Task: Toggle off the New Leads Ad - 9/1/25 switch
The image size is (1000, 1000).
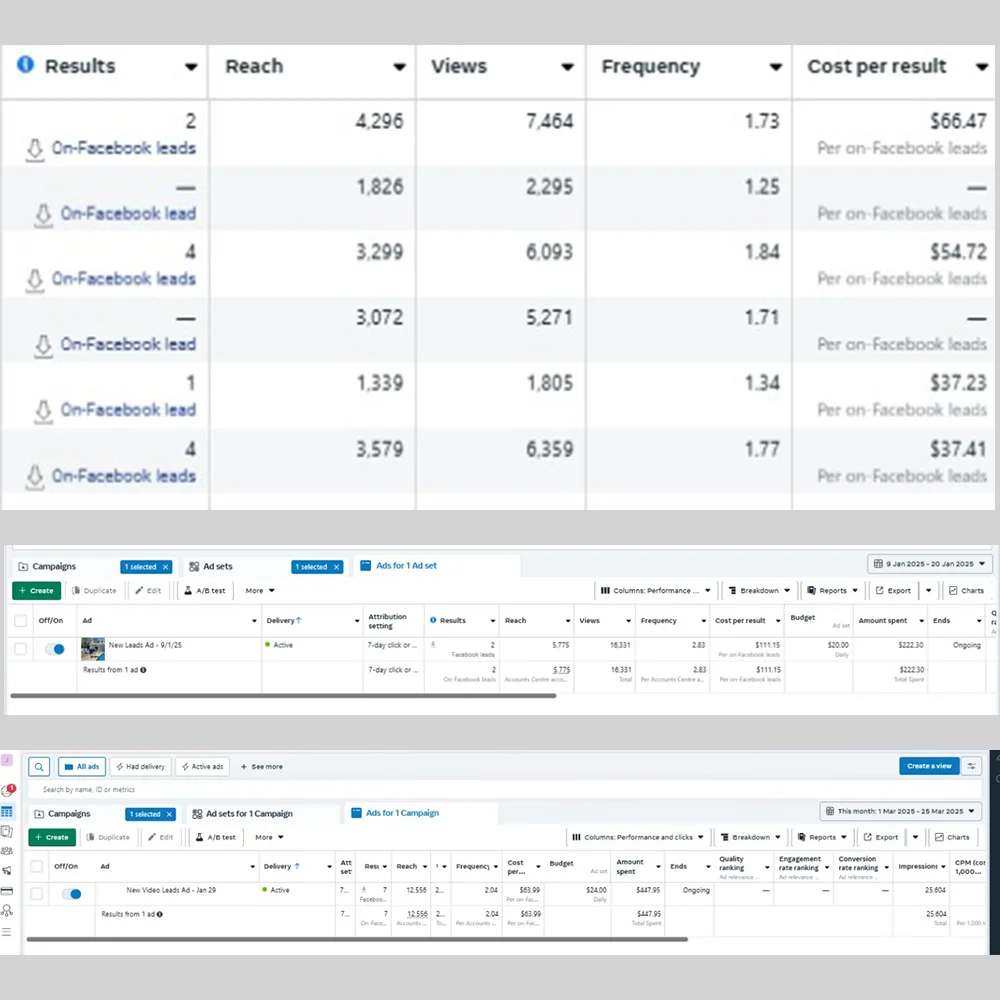Action: 55,649
